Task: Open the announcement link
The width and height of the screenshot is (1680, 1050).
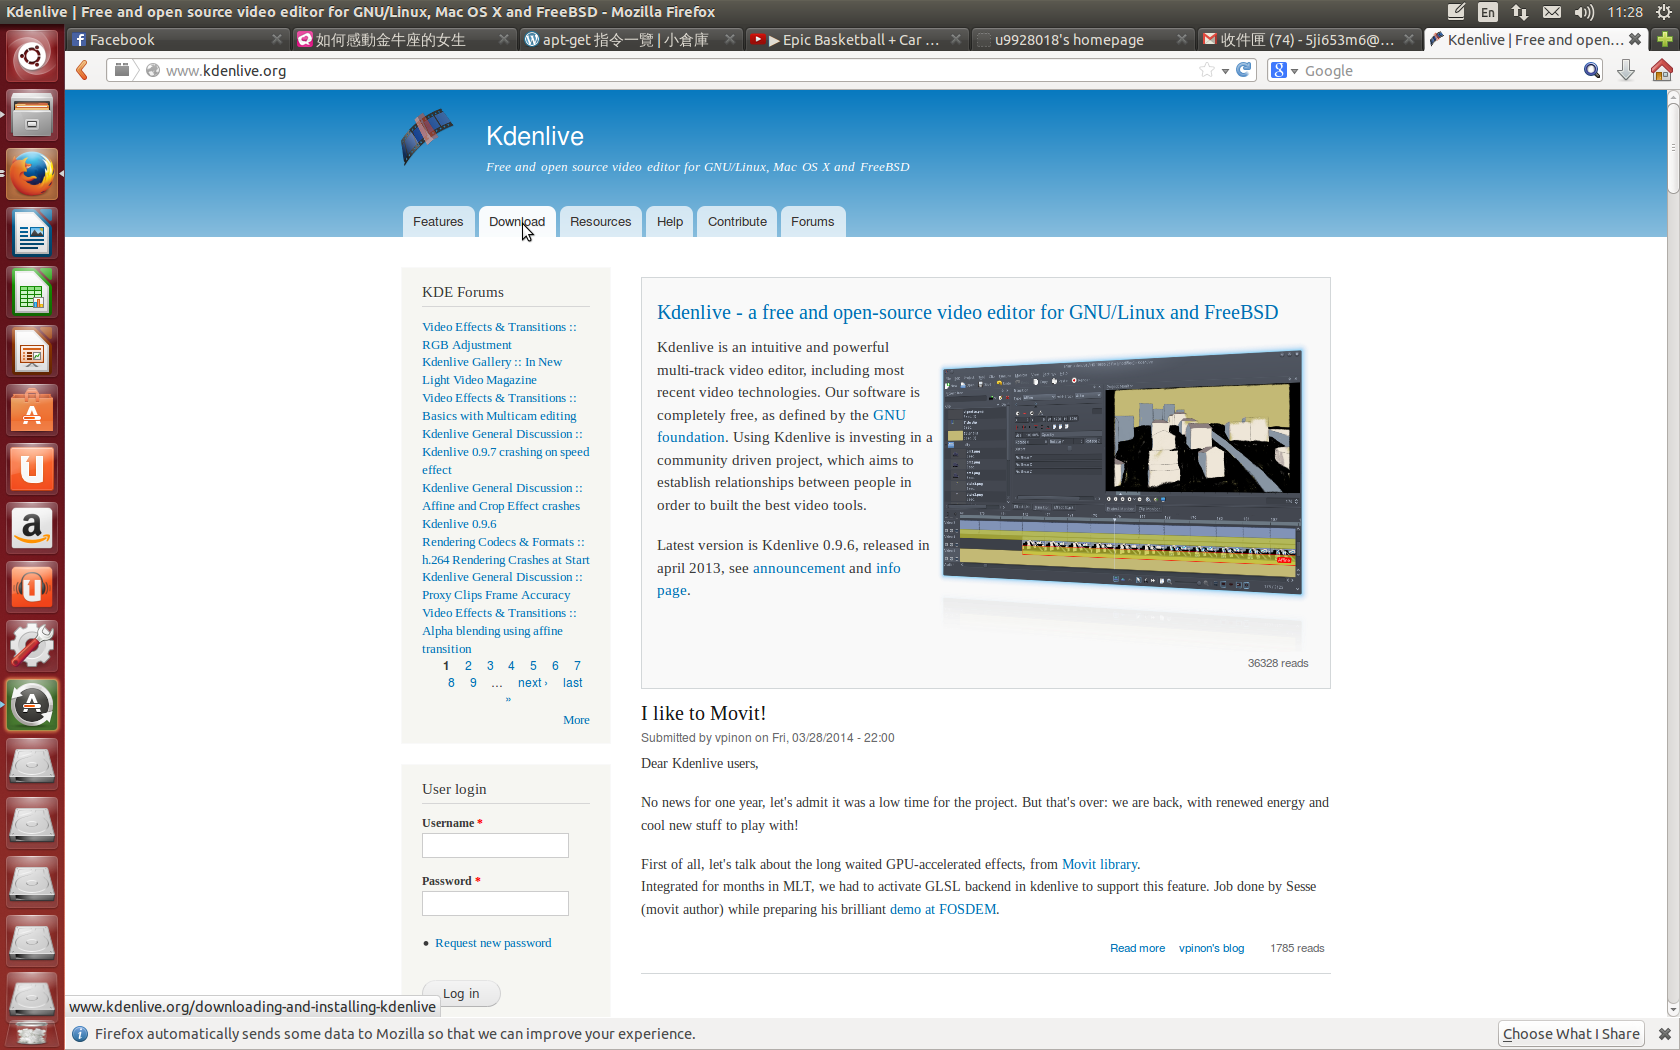Action: pyautogui.click(x=799, y=568)
